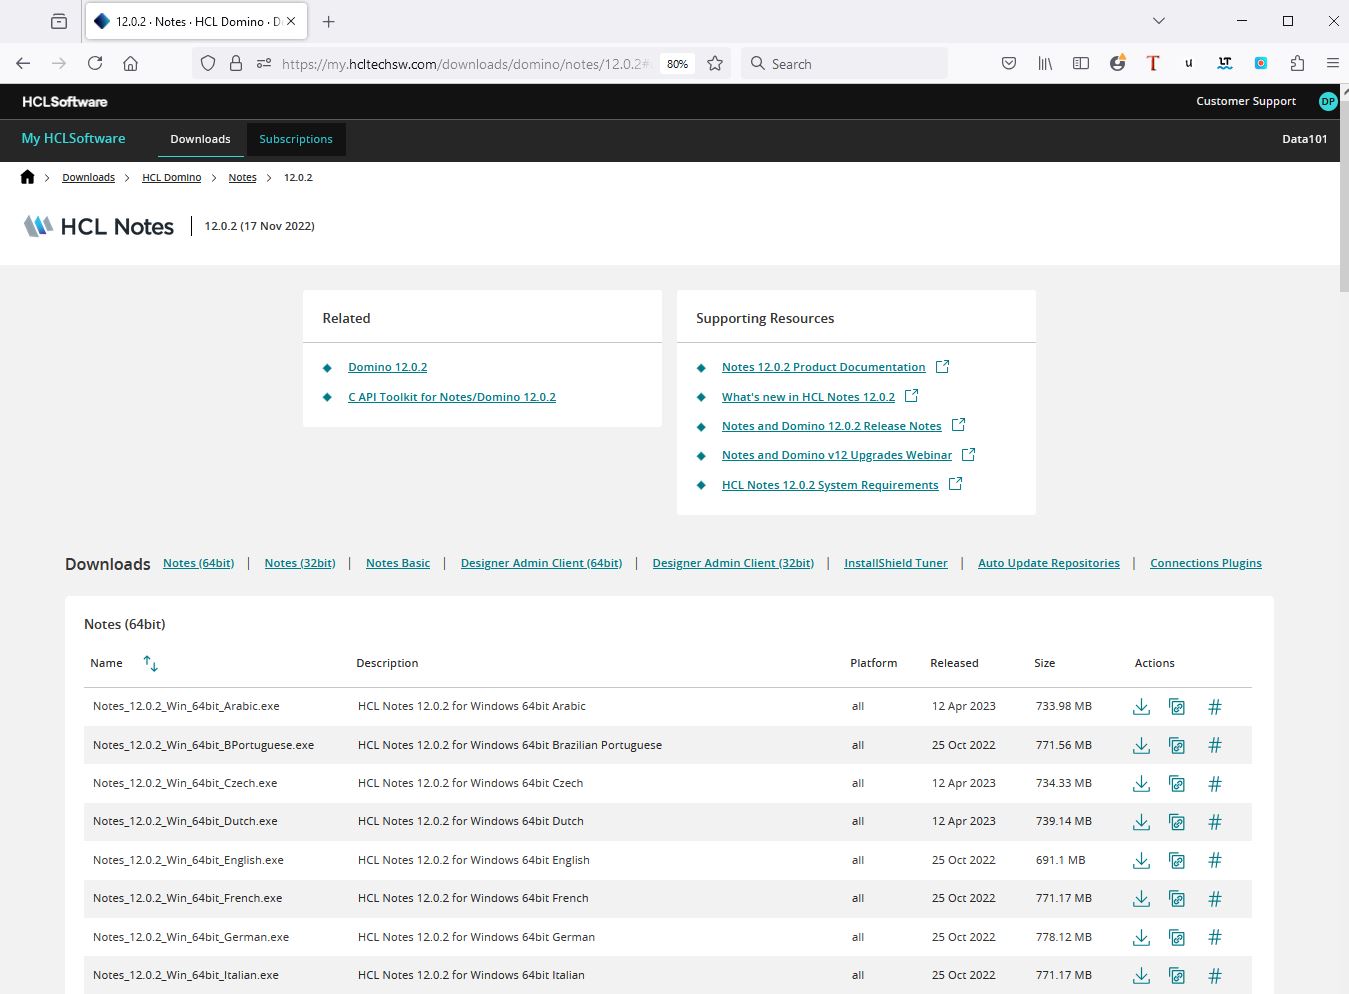
Task: Save the page to Pocket
Action: point(1008,63)
